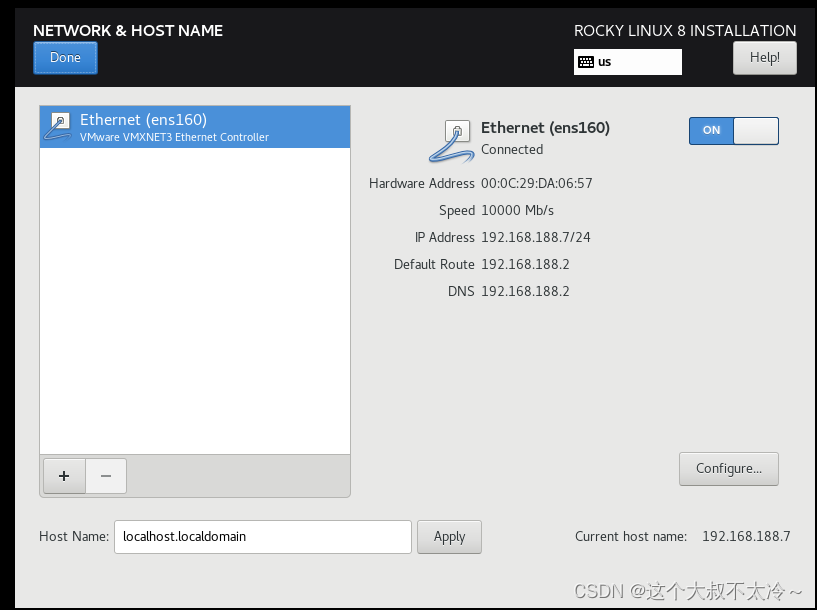817x610 pixels.
Task: Click the minus button to remove device
Action: click(x=106, y=476)
